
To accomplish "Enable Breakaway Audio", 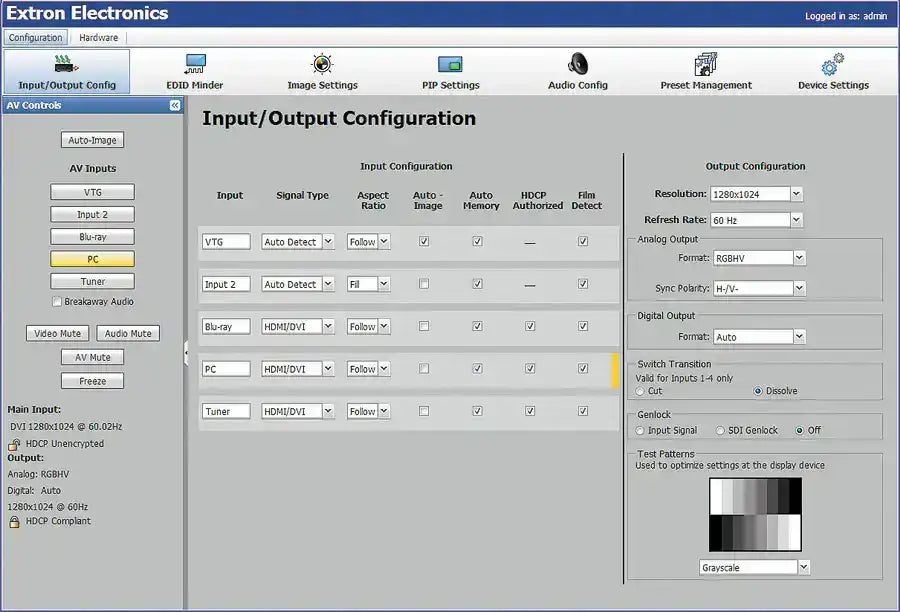I will [x=58, y=302].
